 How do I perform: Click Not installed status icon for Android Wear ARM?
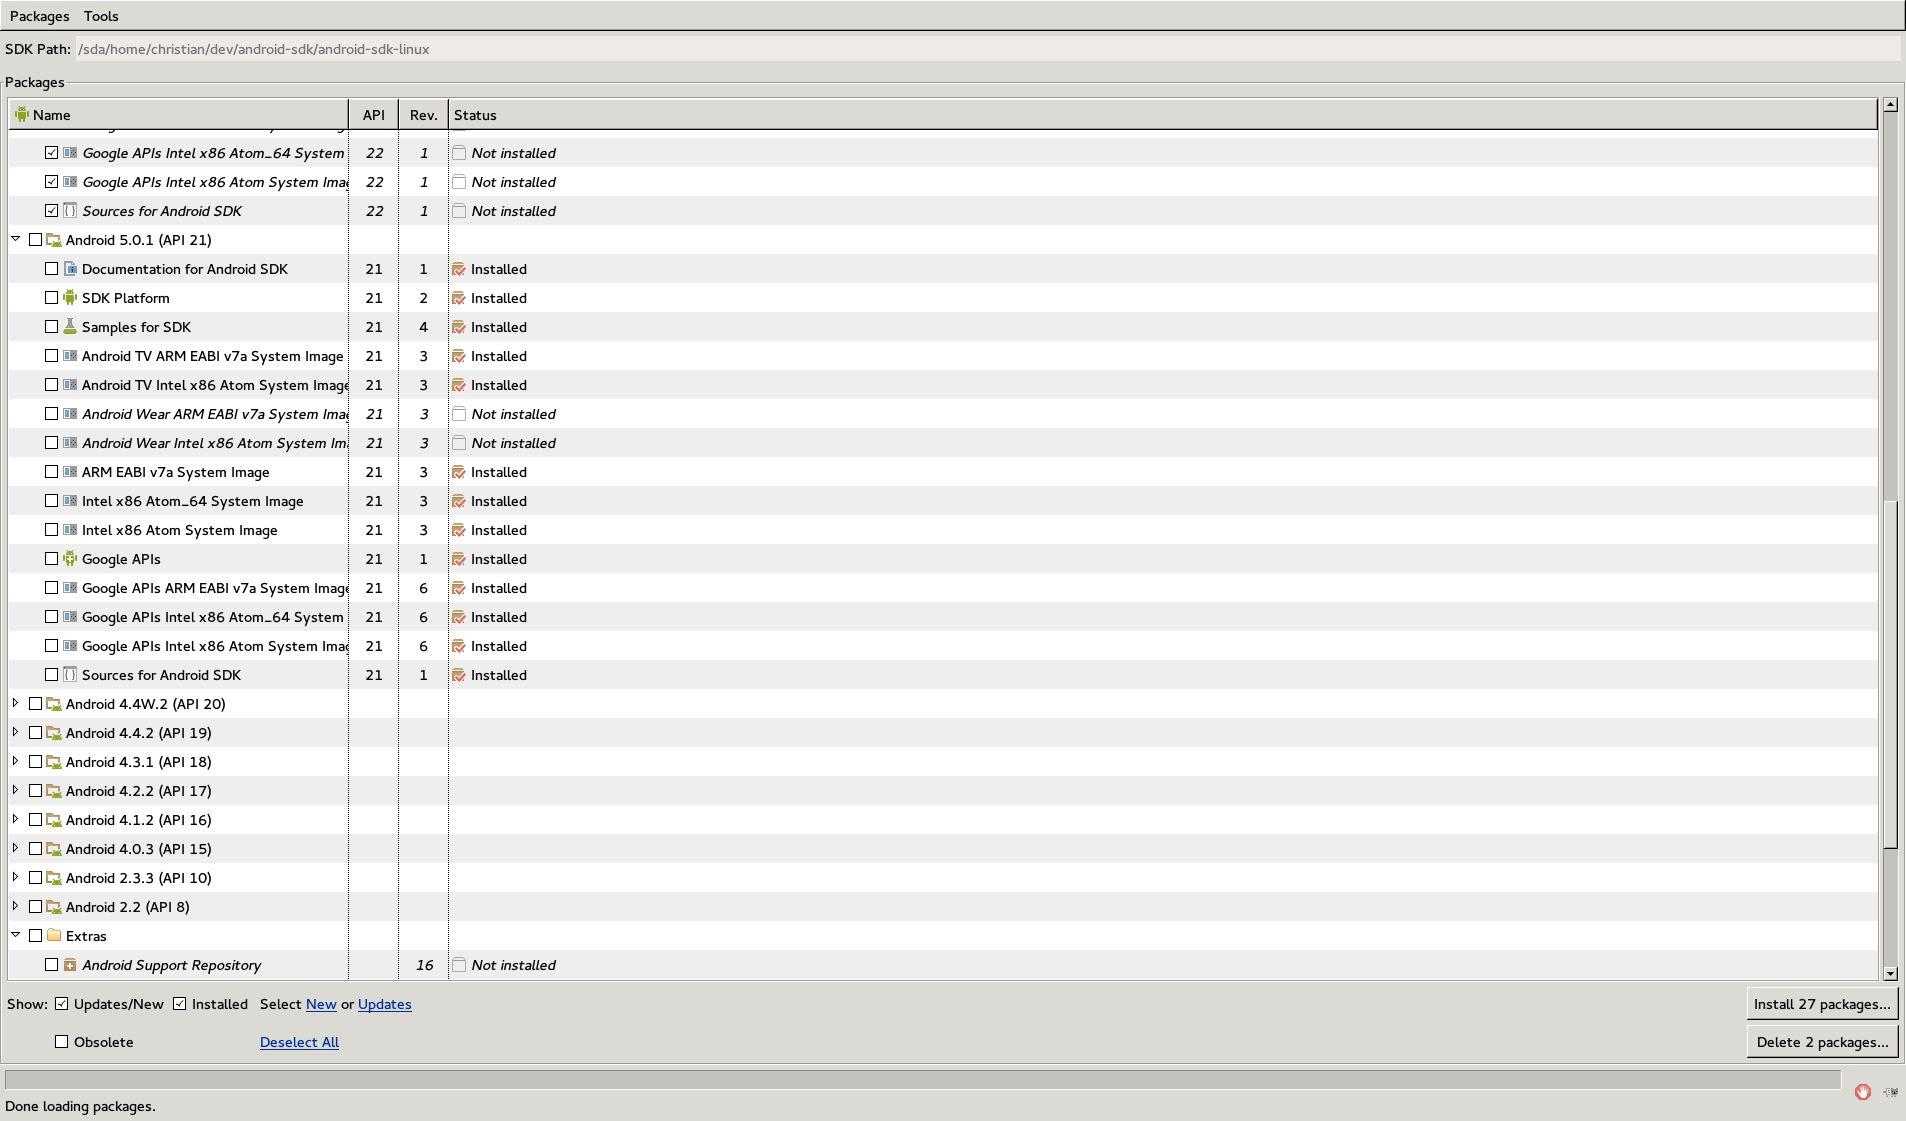click(x=459, y=414)
